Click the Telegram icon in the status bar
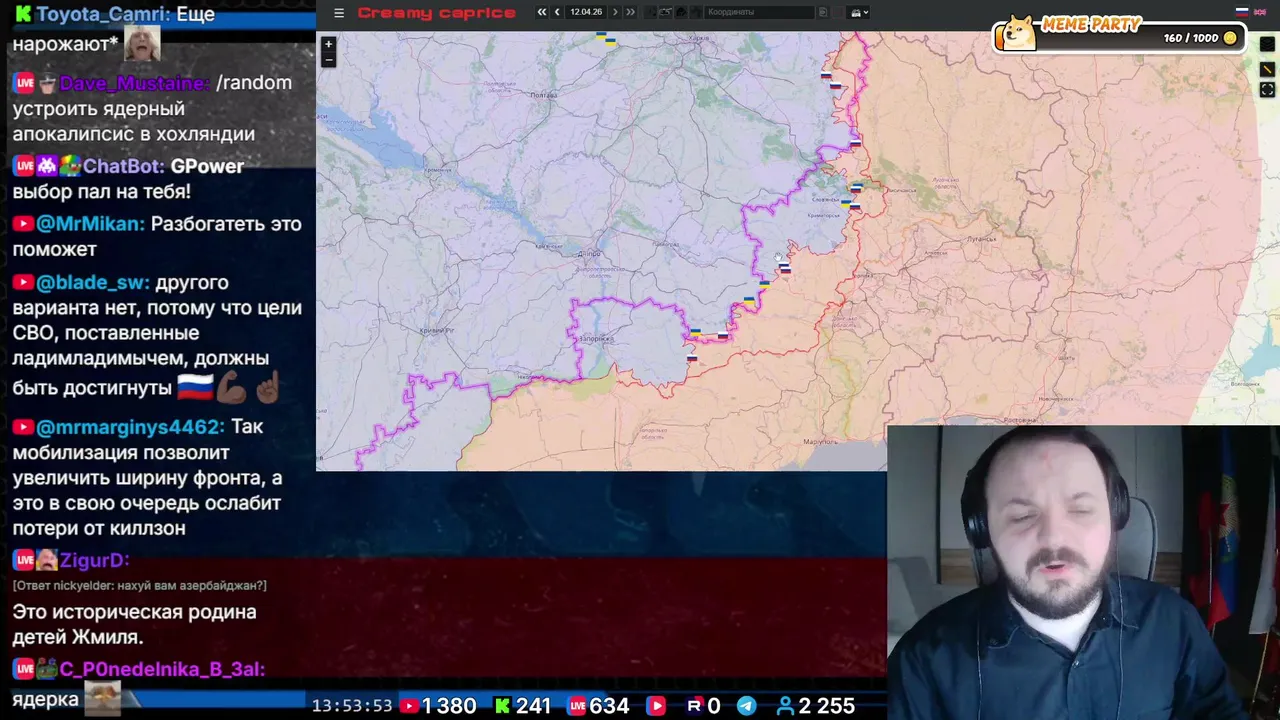This screenshot has height=720, width=1280. point(746,706)
